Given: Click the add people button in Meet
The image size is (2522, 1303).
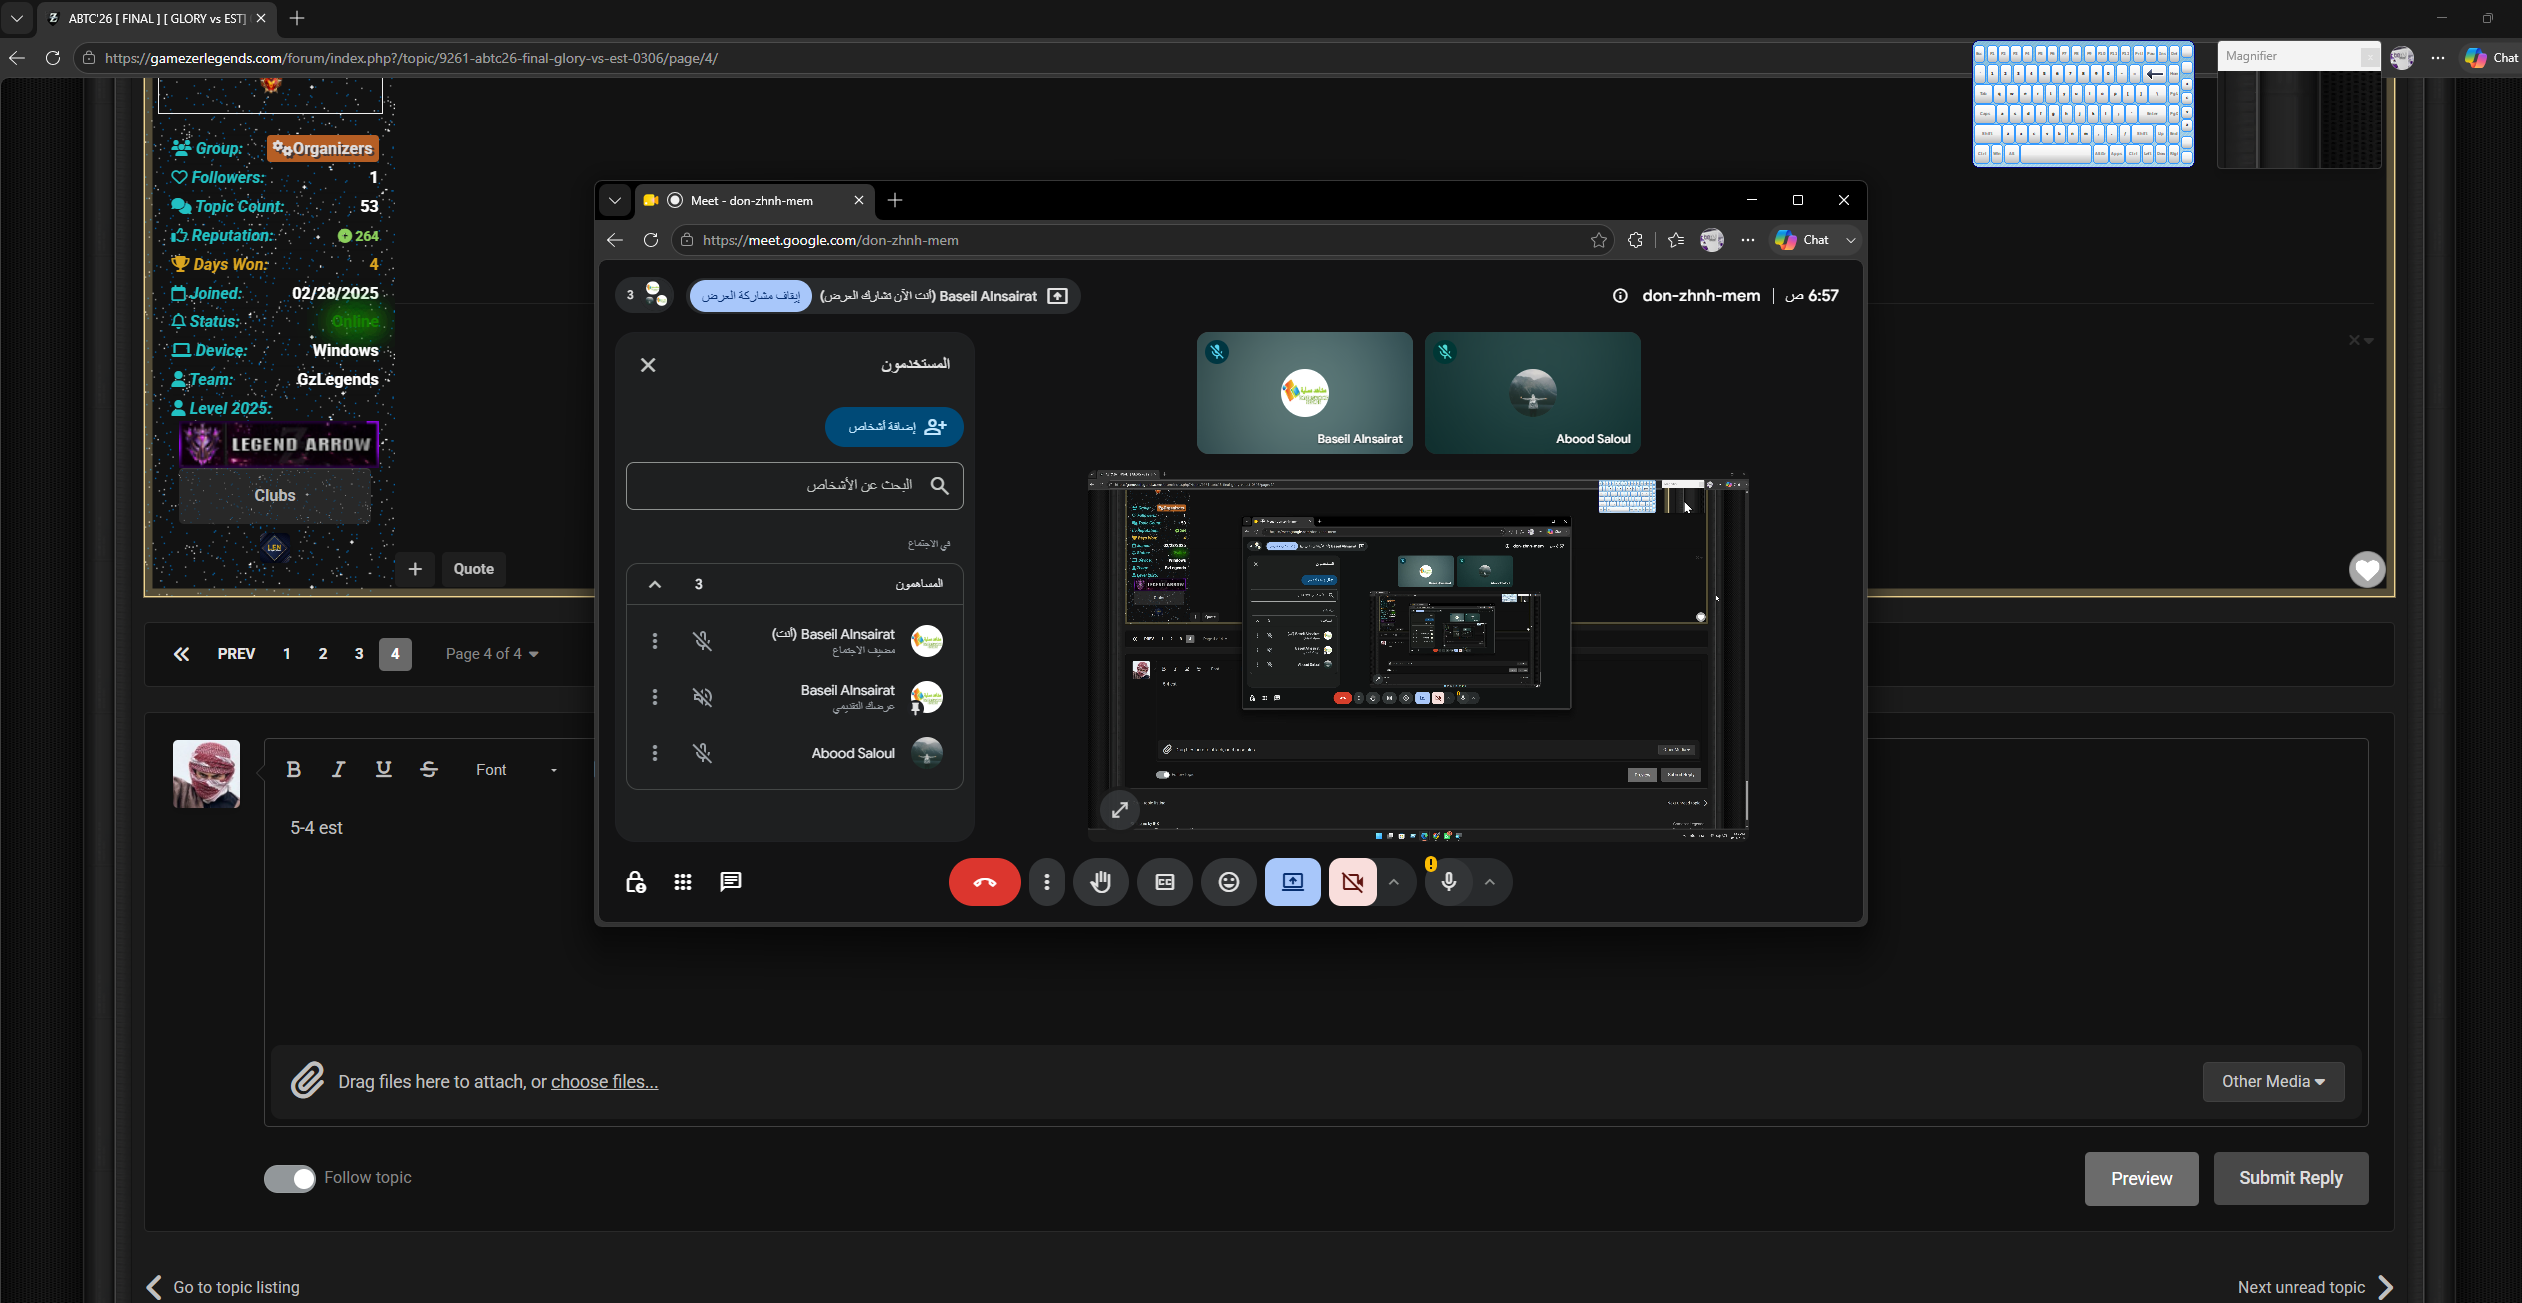Looking at the screenshot, I should [x=894, y=427].
